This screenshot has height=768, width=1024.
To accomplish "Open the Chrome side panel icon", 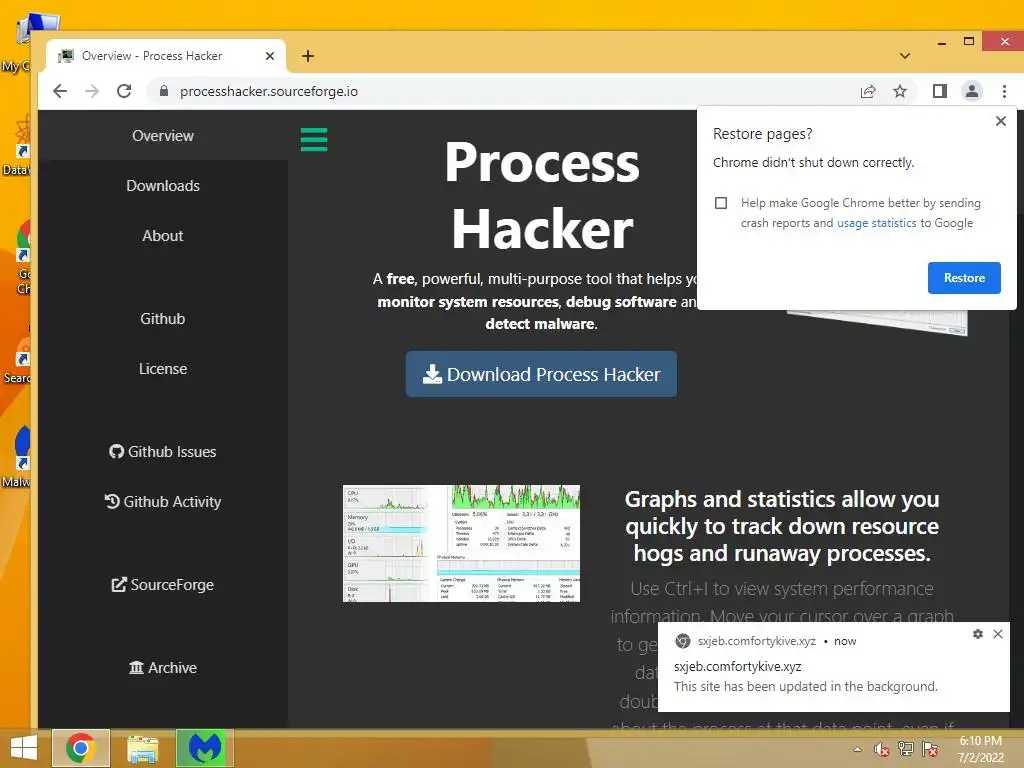I will pyautogui.click(x=940, y=91).
